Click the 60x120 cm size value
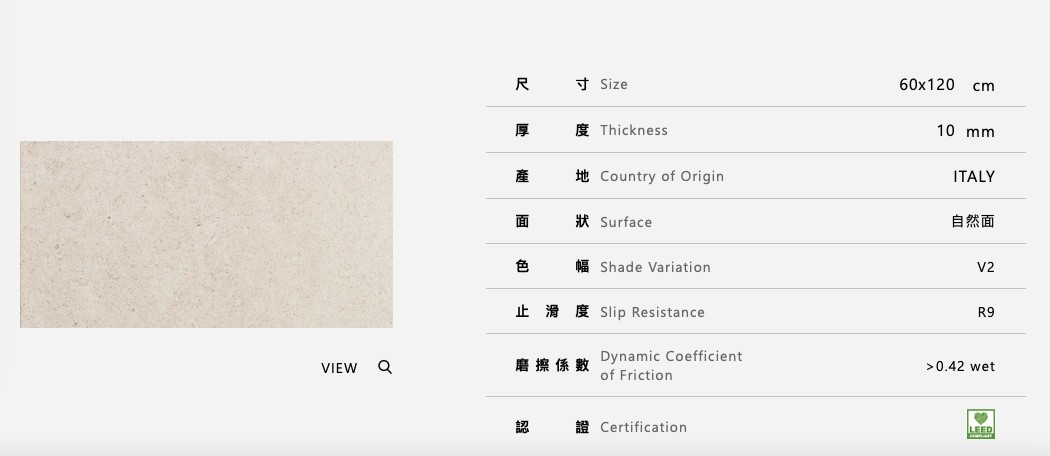 946,85
